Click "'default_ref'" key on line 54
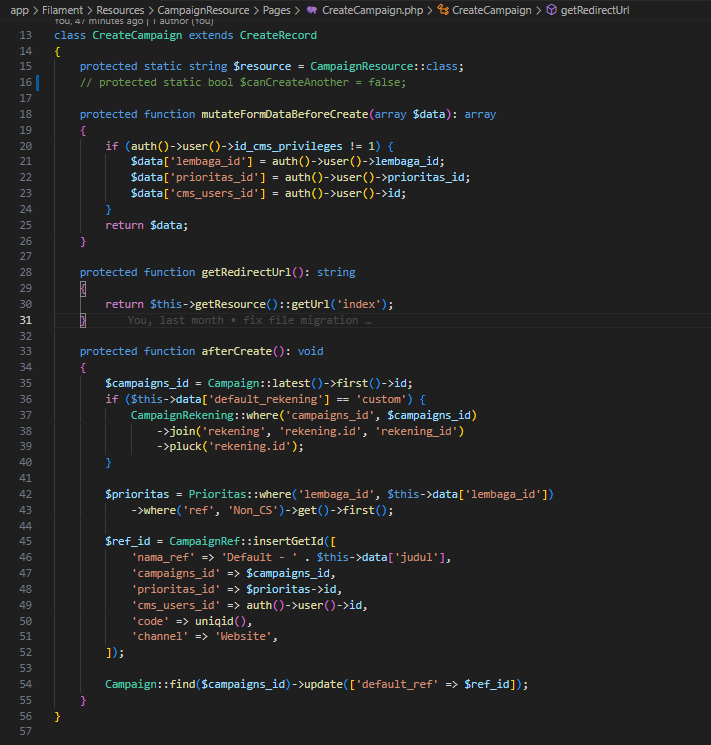 tap(397, 684)
